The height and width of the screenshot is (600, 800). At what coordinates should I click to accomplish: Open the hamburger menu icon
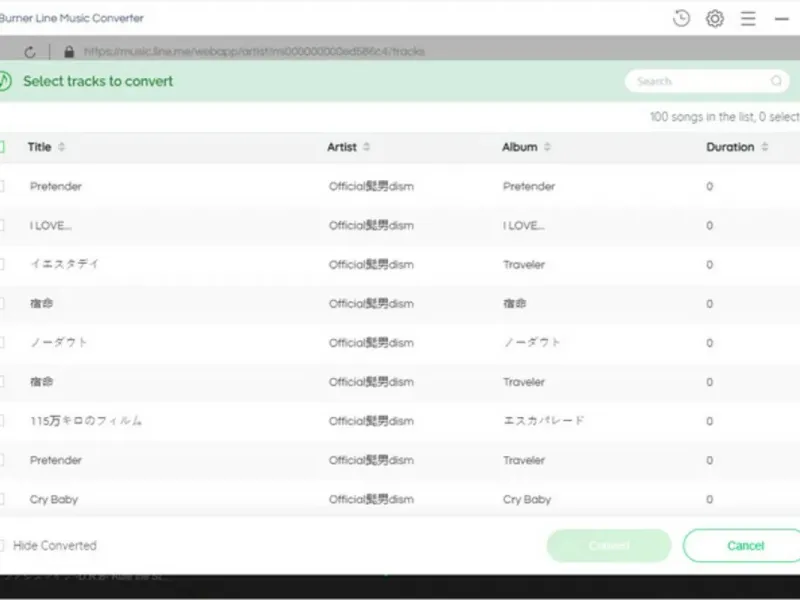tap(748, 19)
